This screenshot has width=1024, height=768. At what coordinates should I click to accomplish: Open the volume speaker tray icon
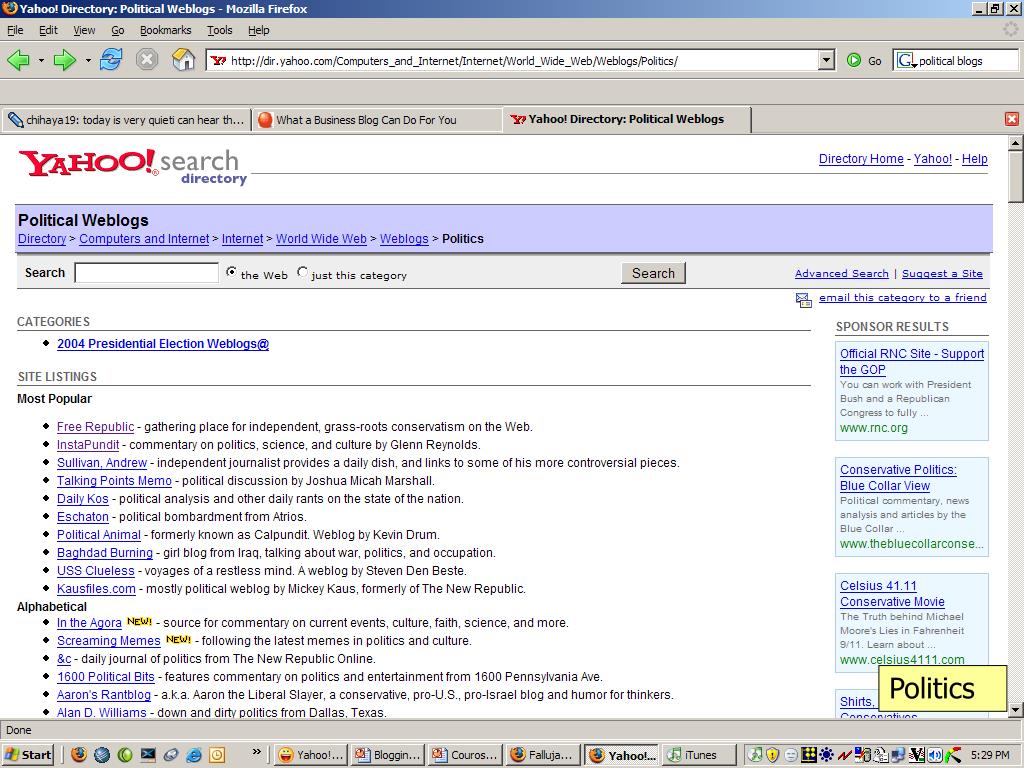click(x=935, y=755)
